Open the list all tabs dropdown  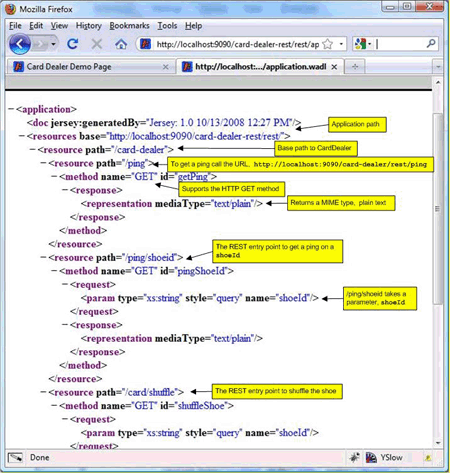click(438, 67)
